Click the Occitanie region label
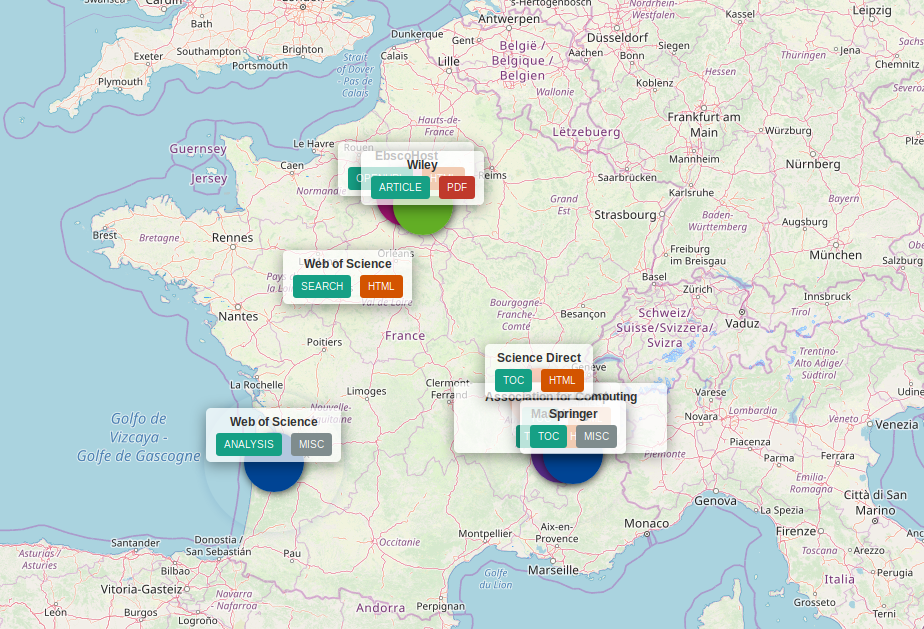This screenshot has height=629, width=924. tap(400, 542)
